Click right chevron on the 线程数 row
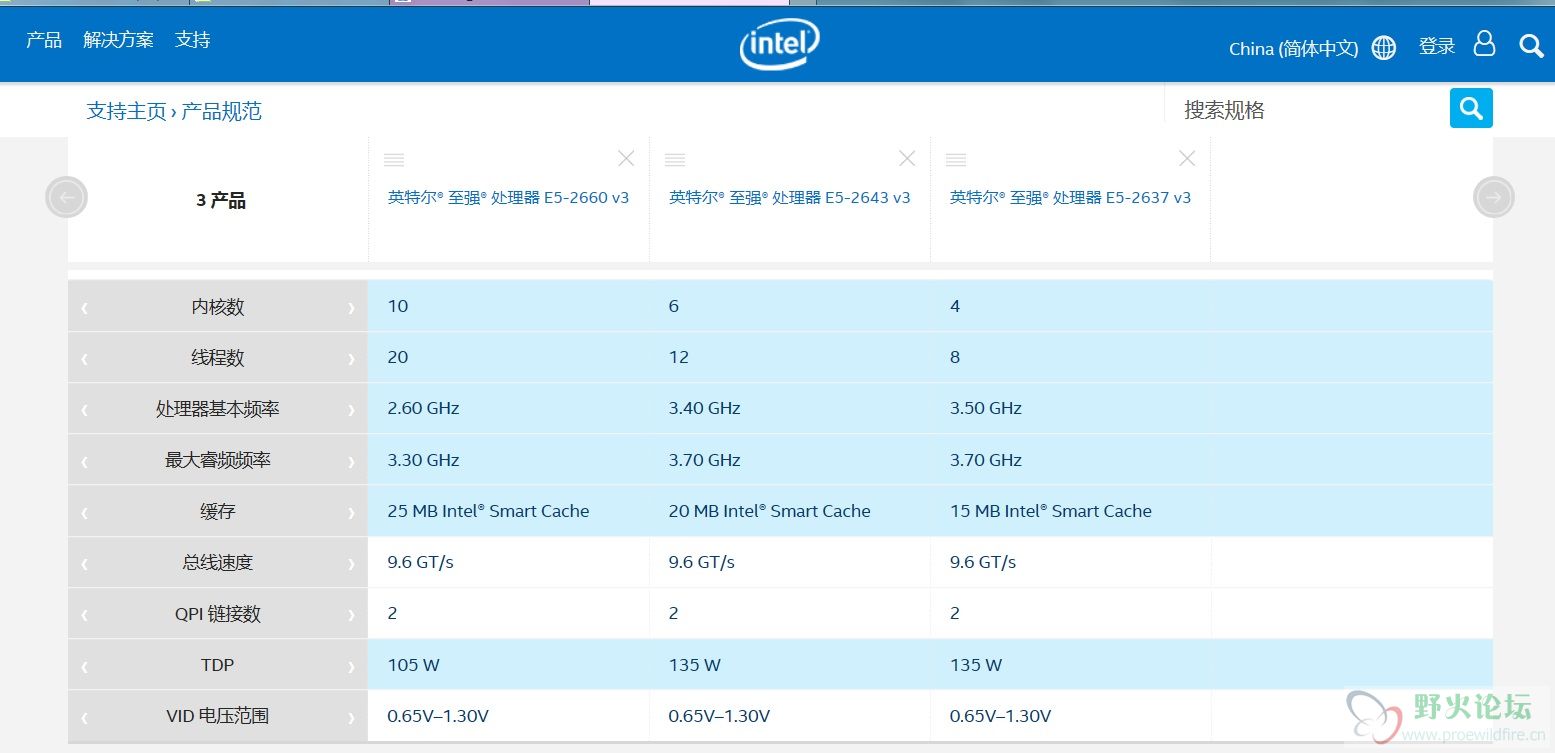The image size is (1555, 753). tap(351, 359)
